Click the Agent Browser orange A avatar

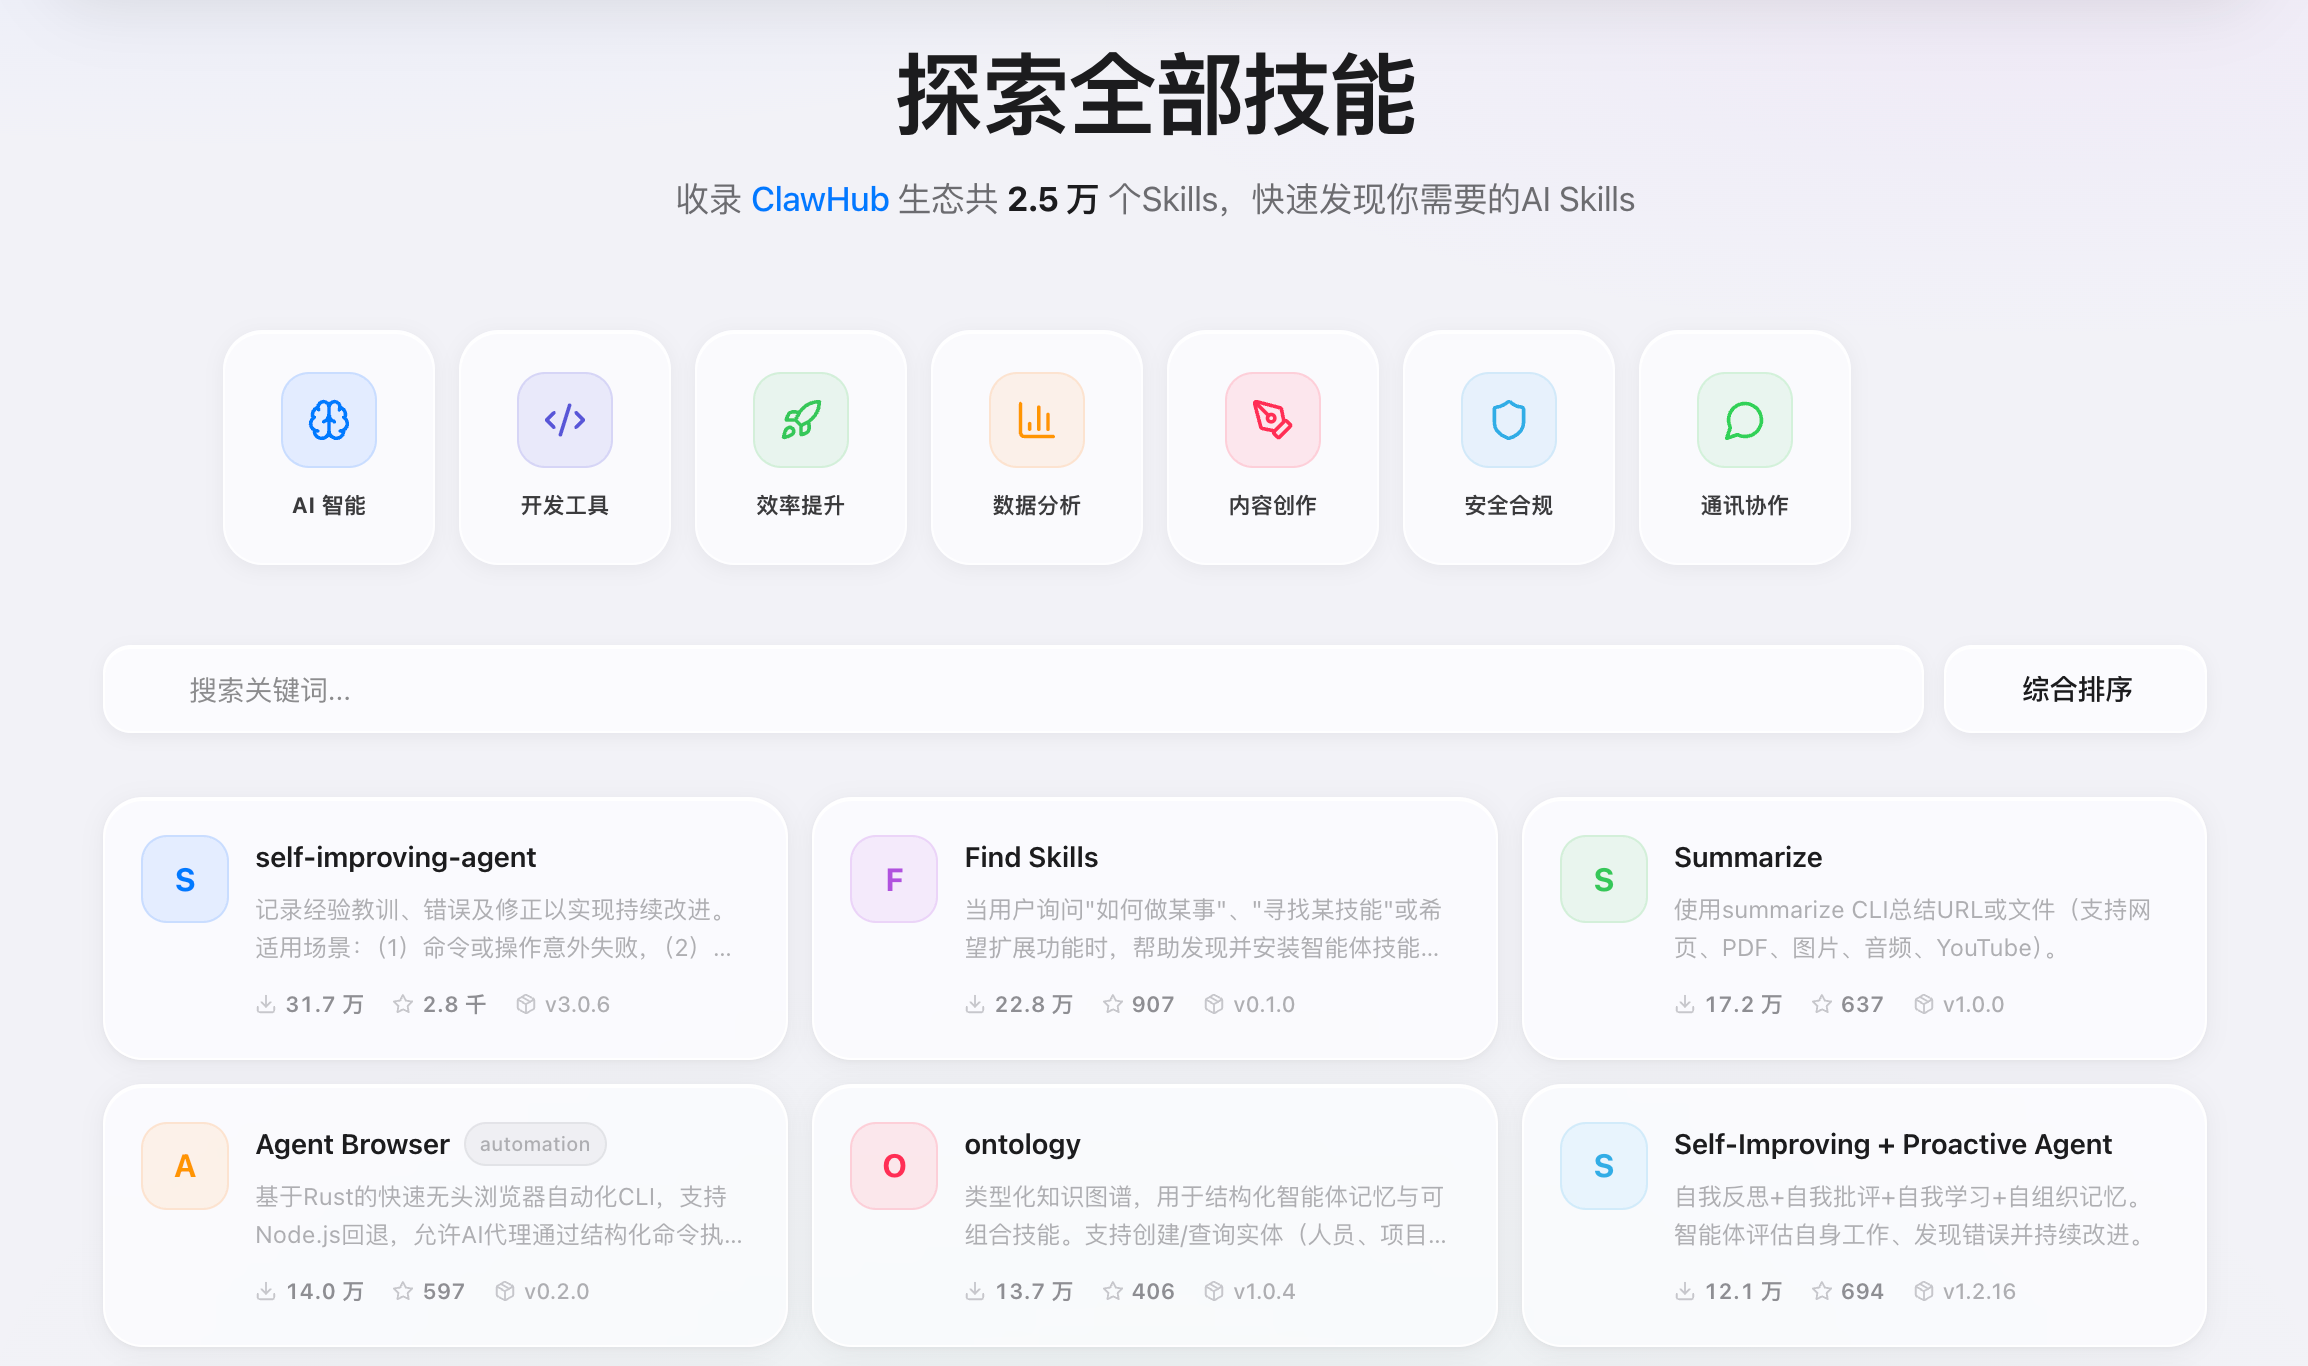point(185,1166)
